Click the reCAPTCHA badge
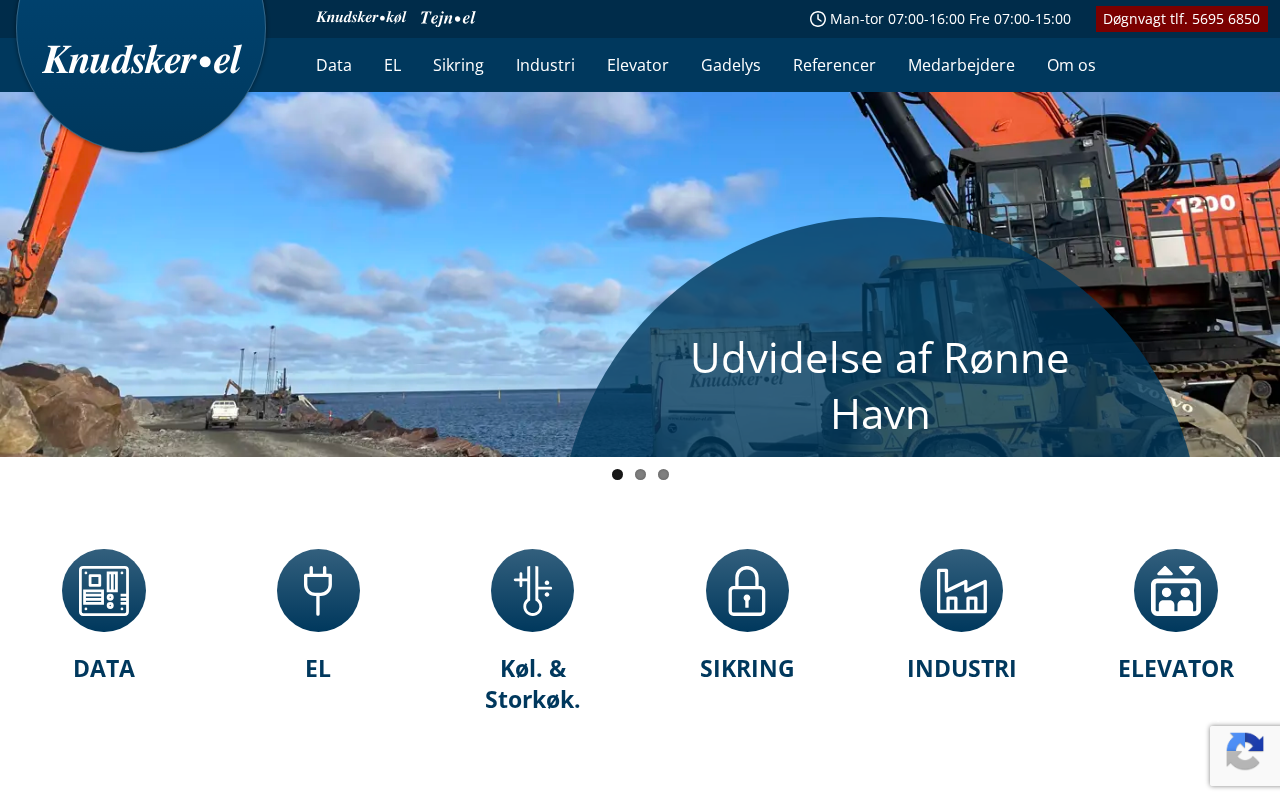 click(x=1245, y=755)
